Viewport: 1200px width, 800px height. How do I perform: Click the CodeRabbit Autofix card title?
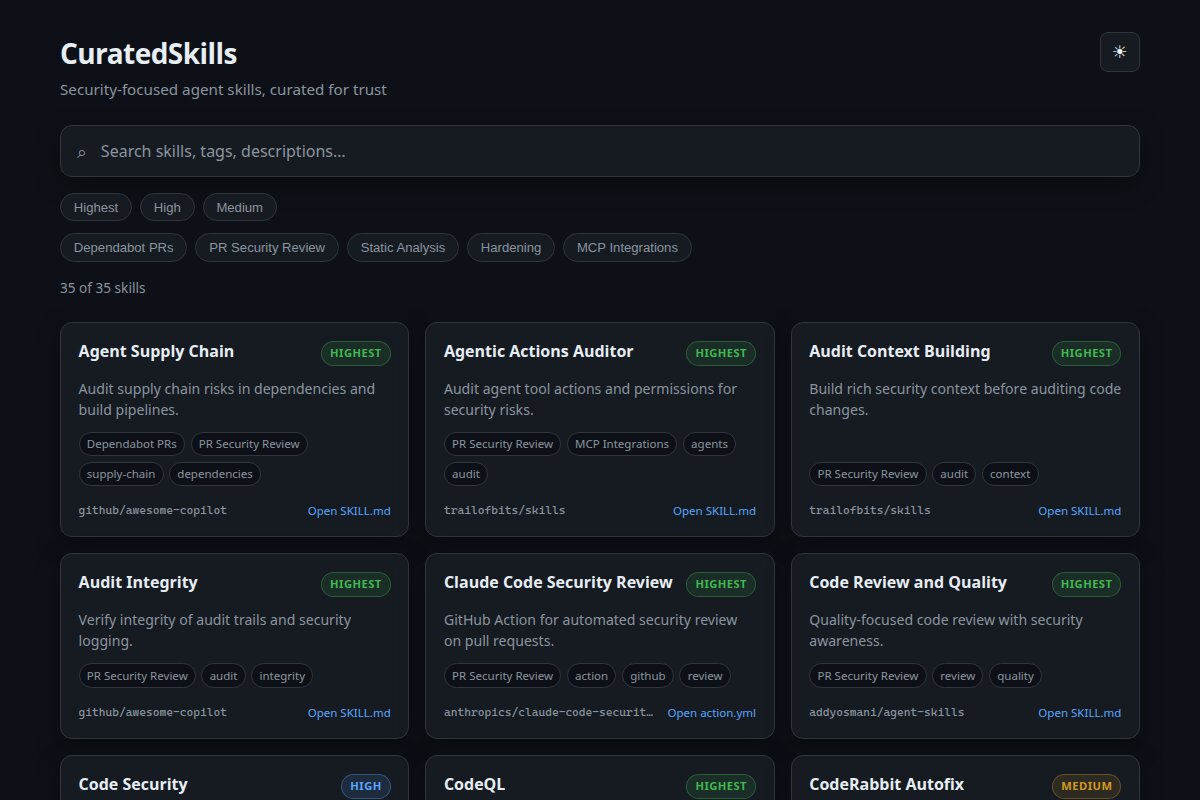coord(886,785)
